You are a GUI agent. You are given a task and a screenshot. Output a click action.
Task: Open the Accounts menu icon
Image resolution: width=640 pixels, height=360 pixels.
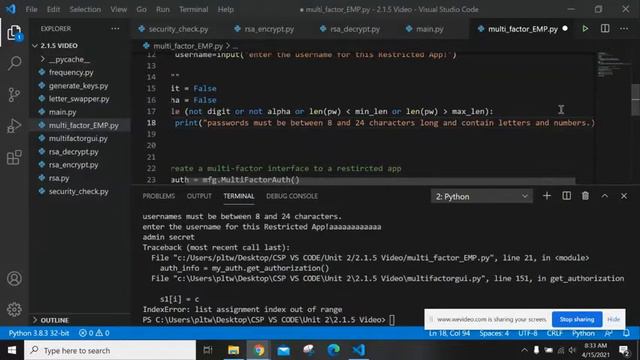[x=14, y=278]
